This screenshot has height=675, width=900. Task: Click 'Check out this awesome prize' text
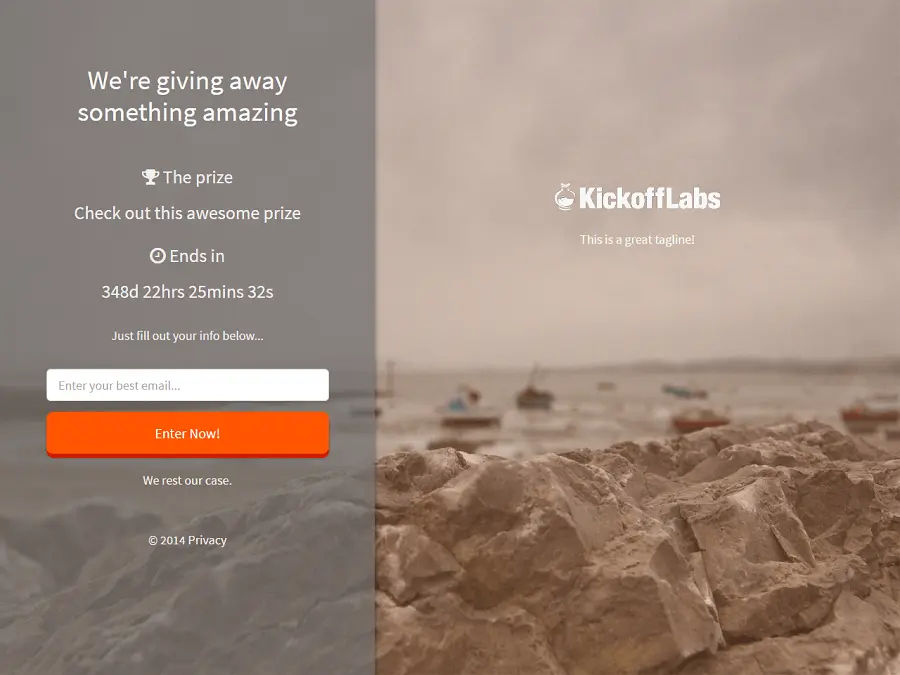point(188,213)
